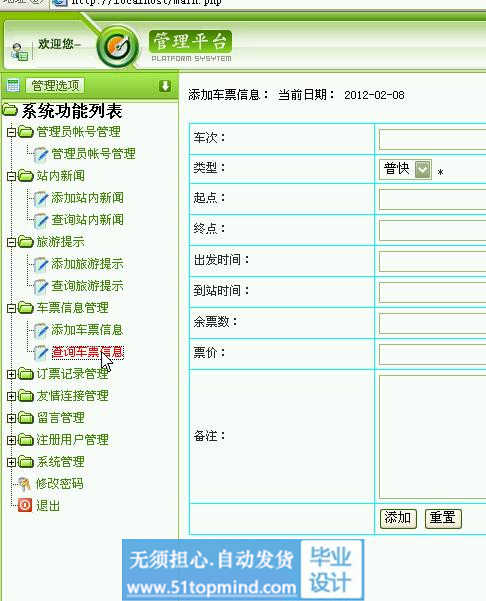Open the 类型 dropdown showing 普快
Screen dimensions: 486x601
(x=405, y=169)
